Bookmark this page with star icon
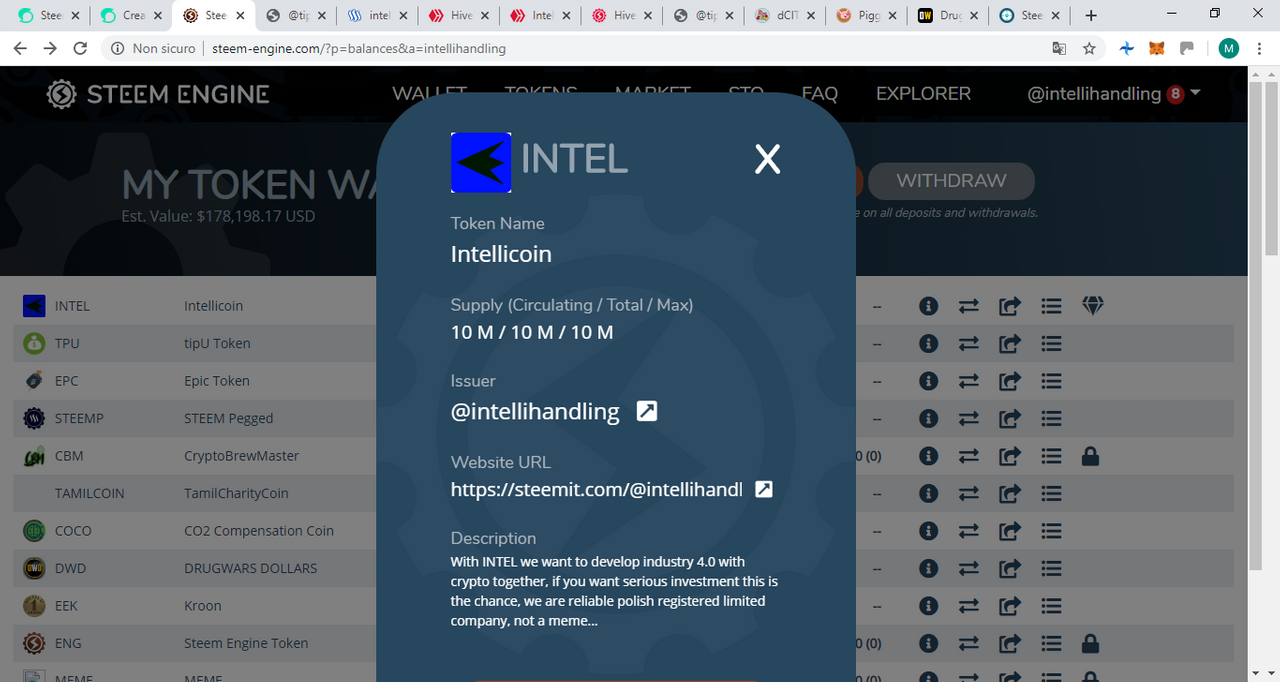The image size is (1280, 682). click(1089, 48)
